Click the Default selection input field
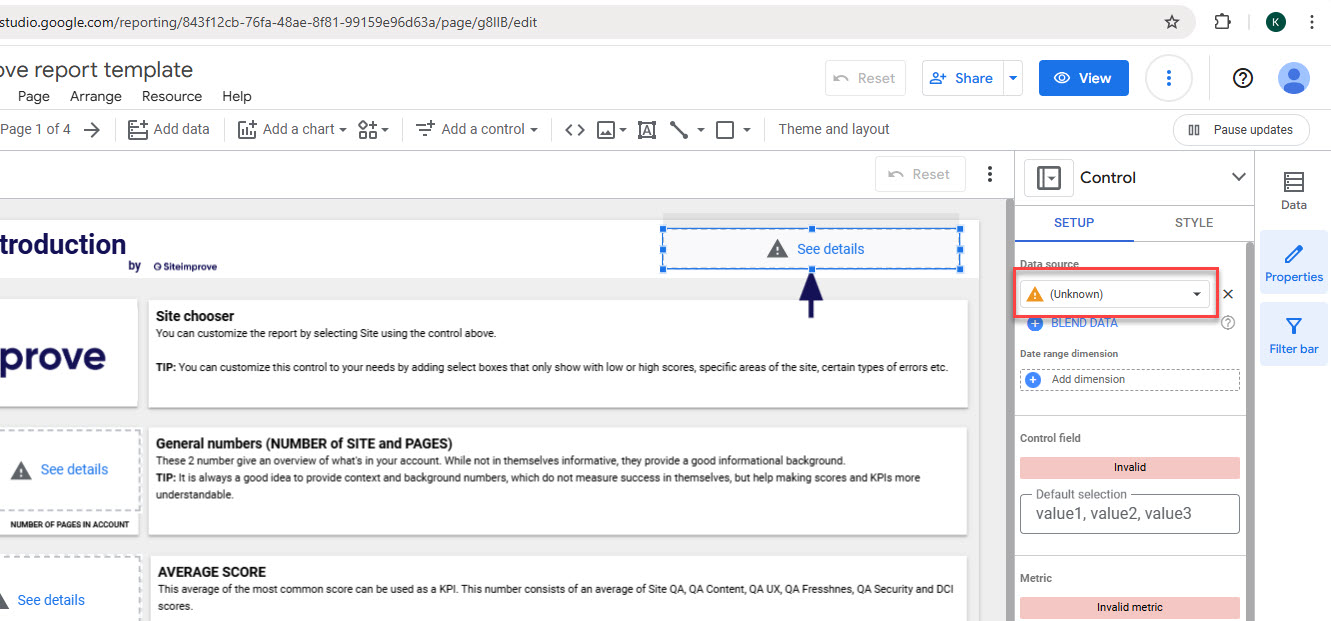The height and width of the screenshot is (621, 1331). 1130,514
